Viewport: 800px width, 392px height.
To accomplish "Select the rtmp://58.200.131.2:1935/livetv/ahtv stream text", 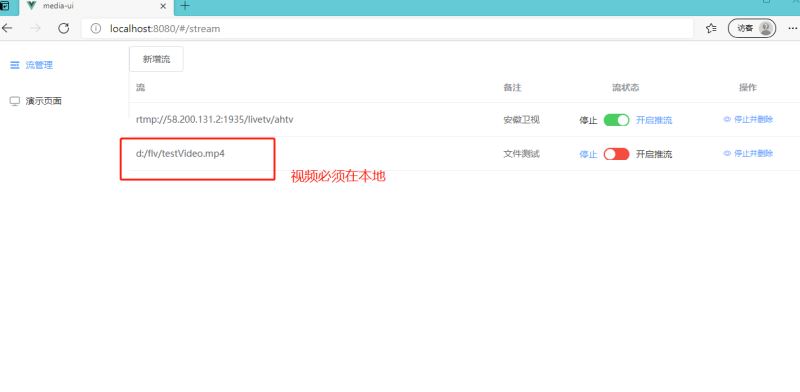I will coord(214,119).
